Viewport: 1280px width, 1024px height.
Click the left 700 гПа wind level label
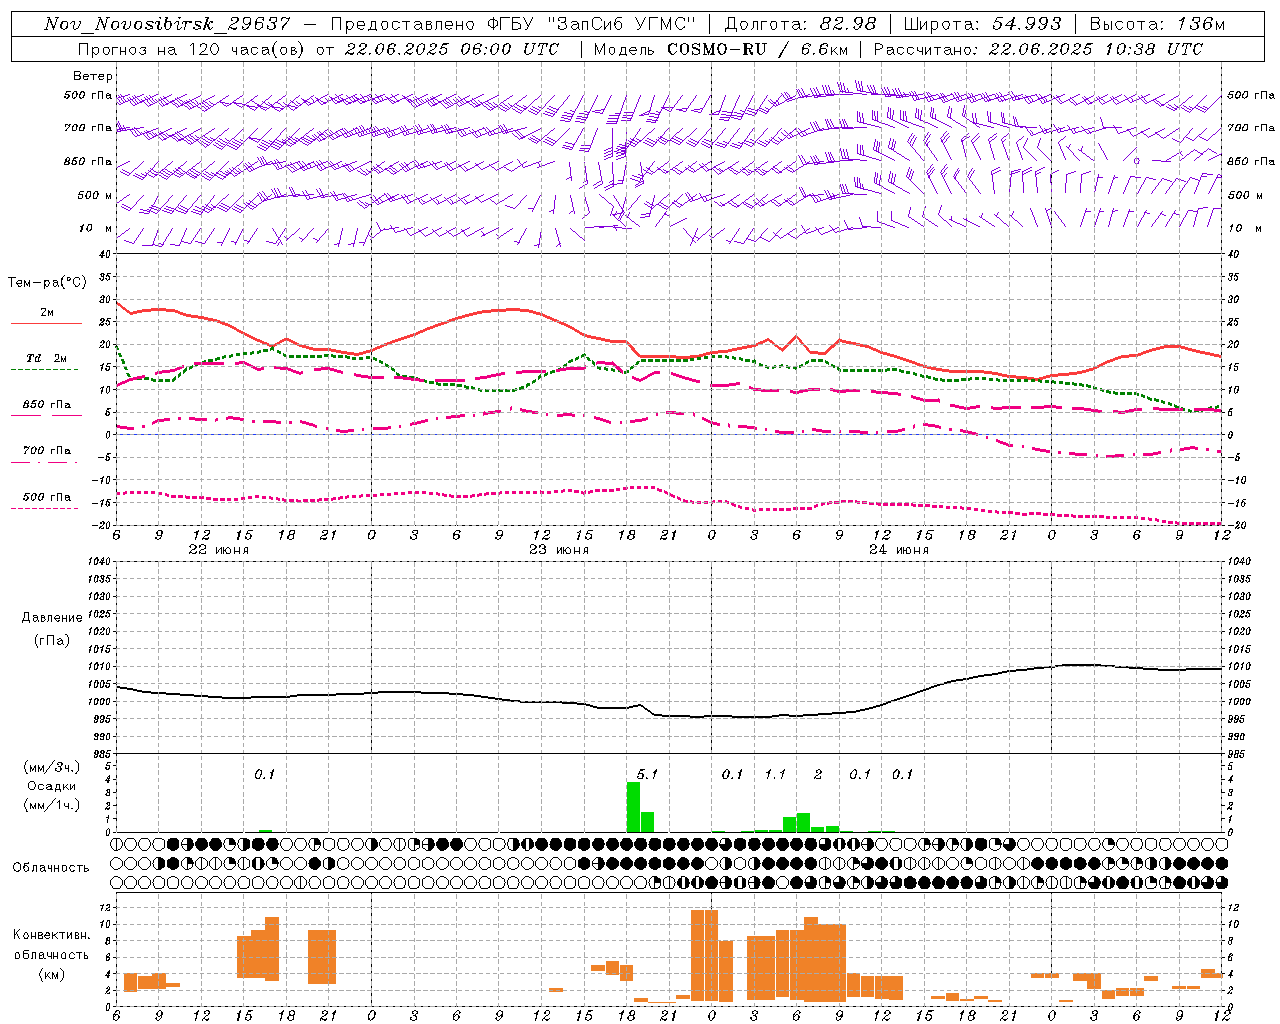point(88,128)
